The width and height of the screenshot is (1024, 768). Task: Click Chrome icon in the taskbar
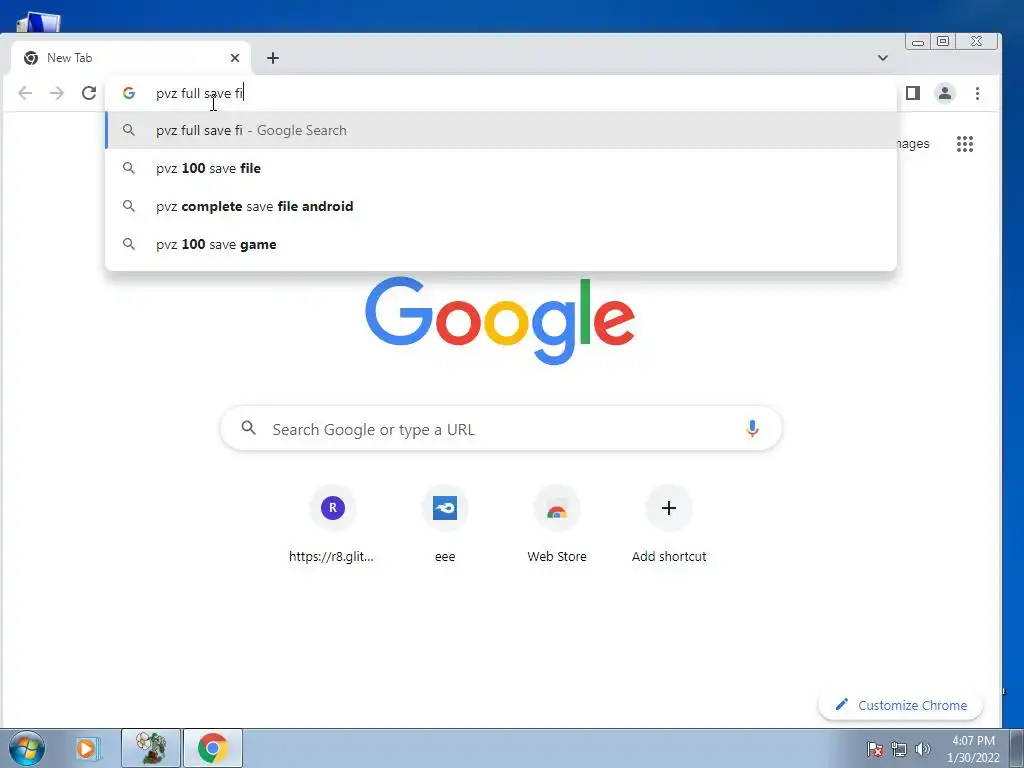point(213,748)
